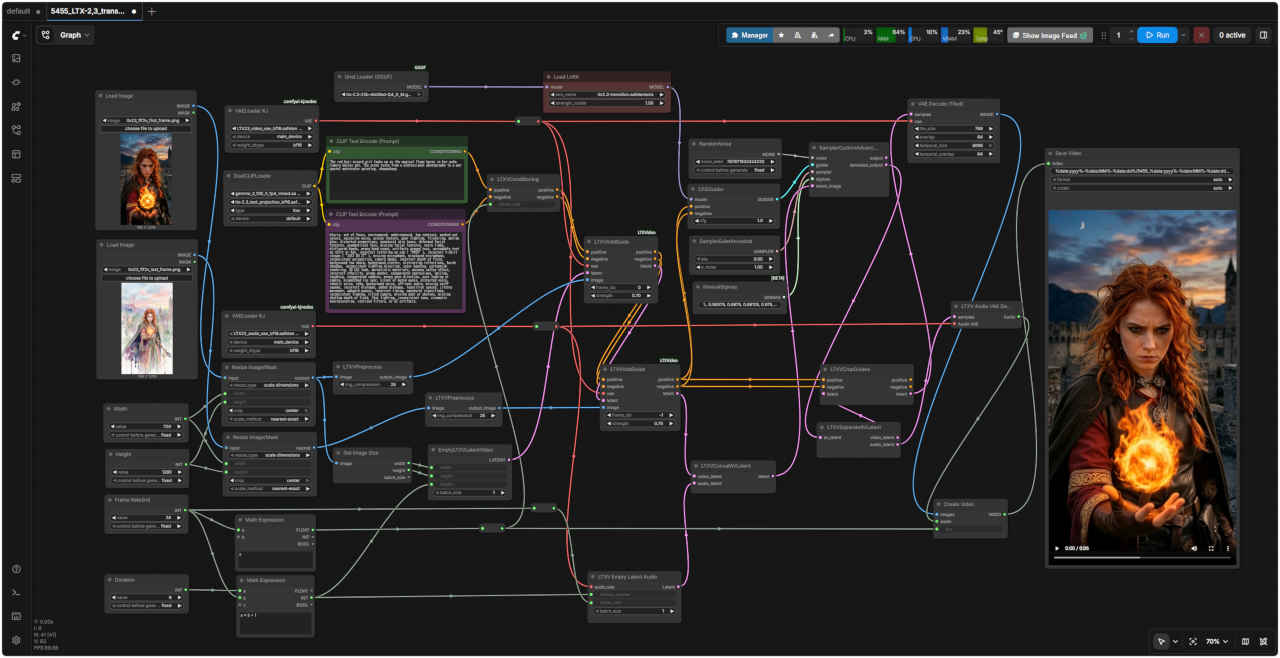Mute the video preview volume
This screenshot has height=658, width=1280.
[x=1194, y=548]
